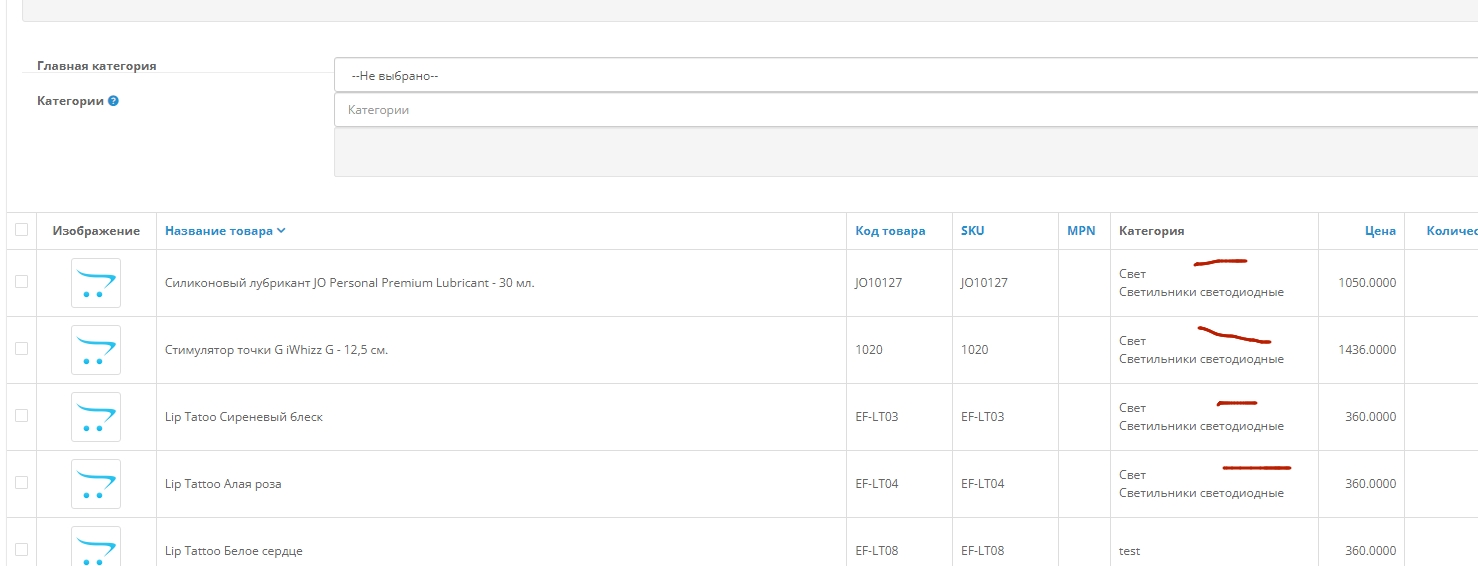Screen dimensions: 1478x566
Task: Click cart image icon for Lip Tattoo Алая роза
Action: tap(96, 484)
